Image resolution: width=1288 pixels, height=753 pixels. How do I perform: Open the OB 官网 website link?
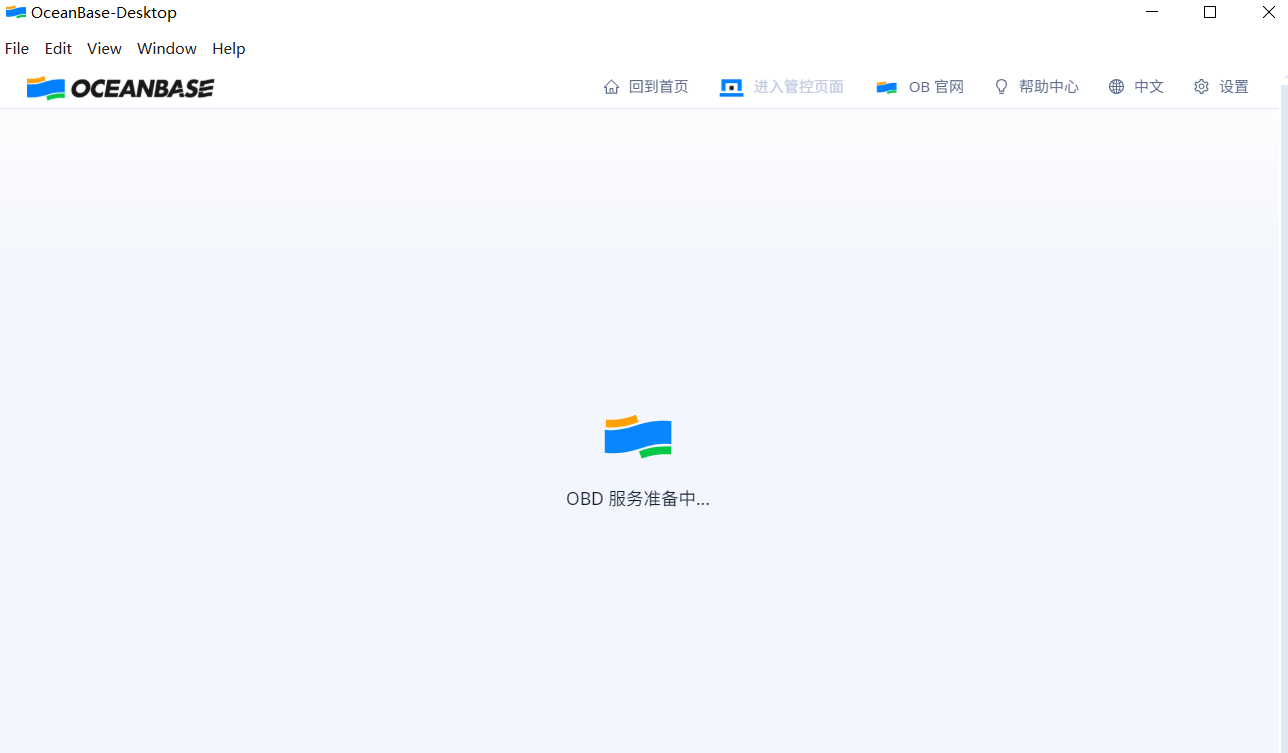(x=932, y=86)
